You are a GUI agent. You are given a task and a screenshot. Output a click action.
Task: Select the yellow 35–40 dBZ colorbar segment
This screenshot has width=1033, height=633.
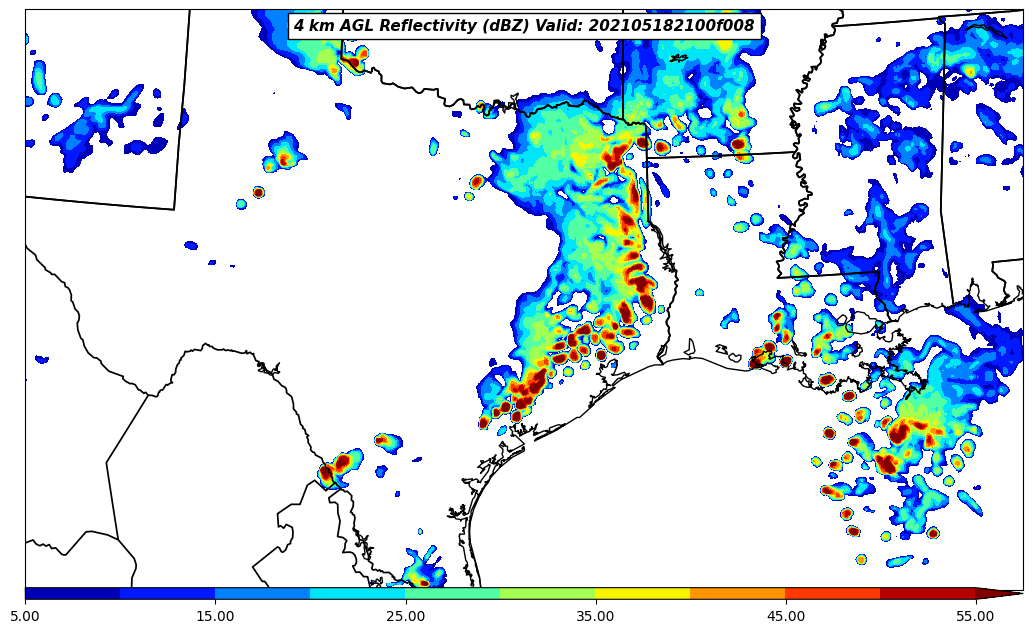[642, 593]
